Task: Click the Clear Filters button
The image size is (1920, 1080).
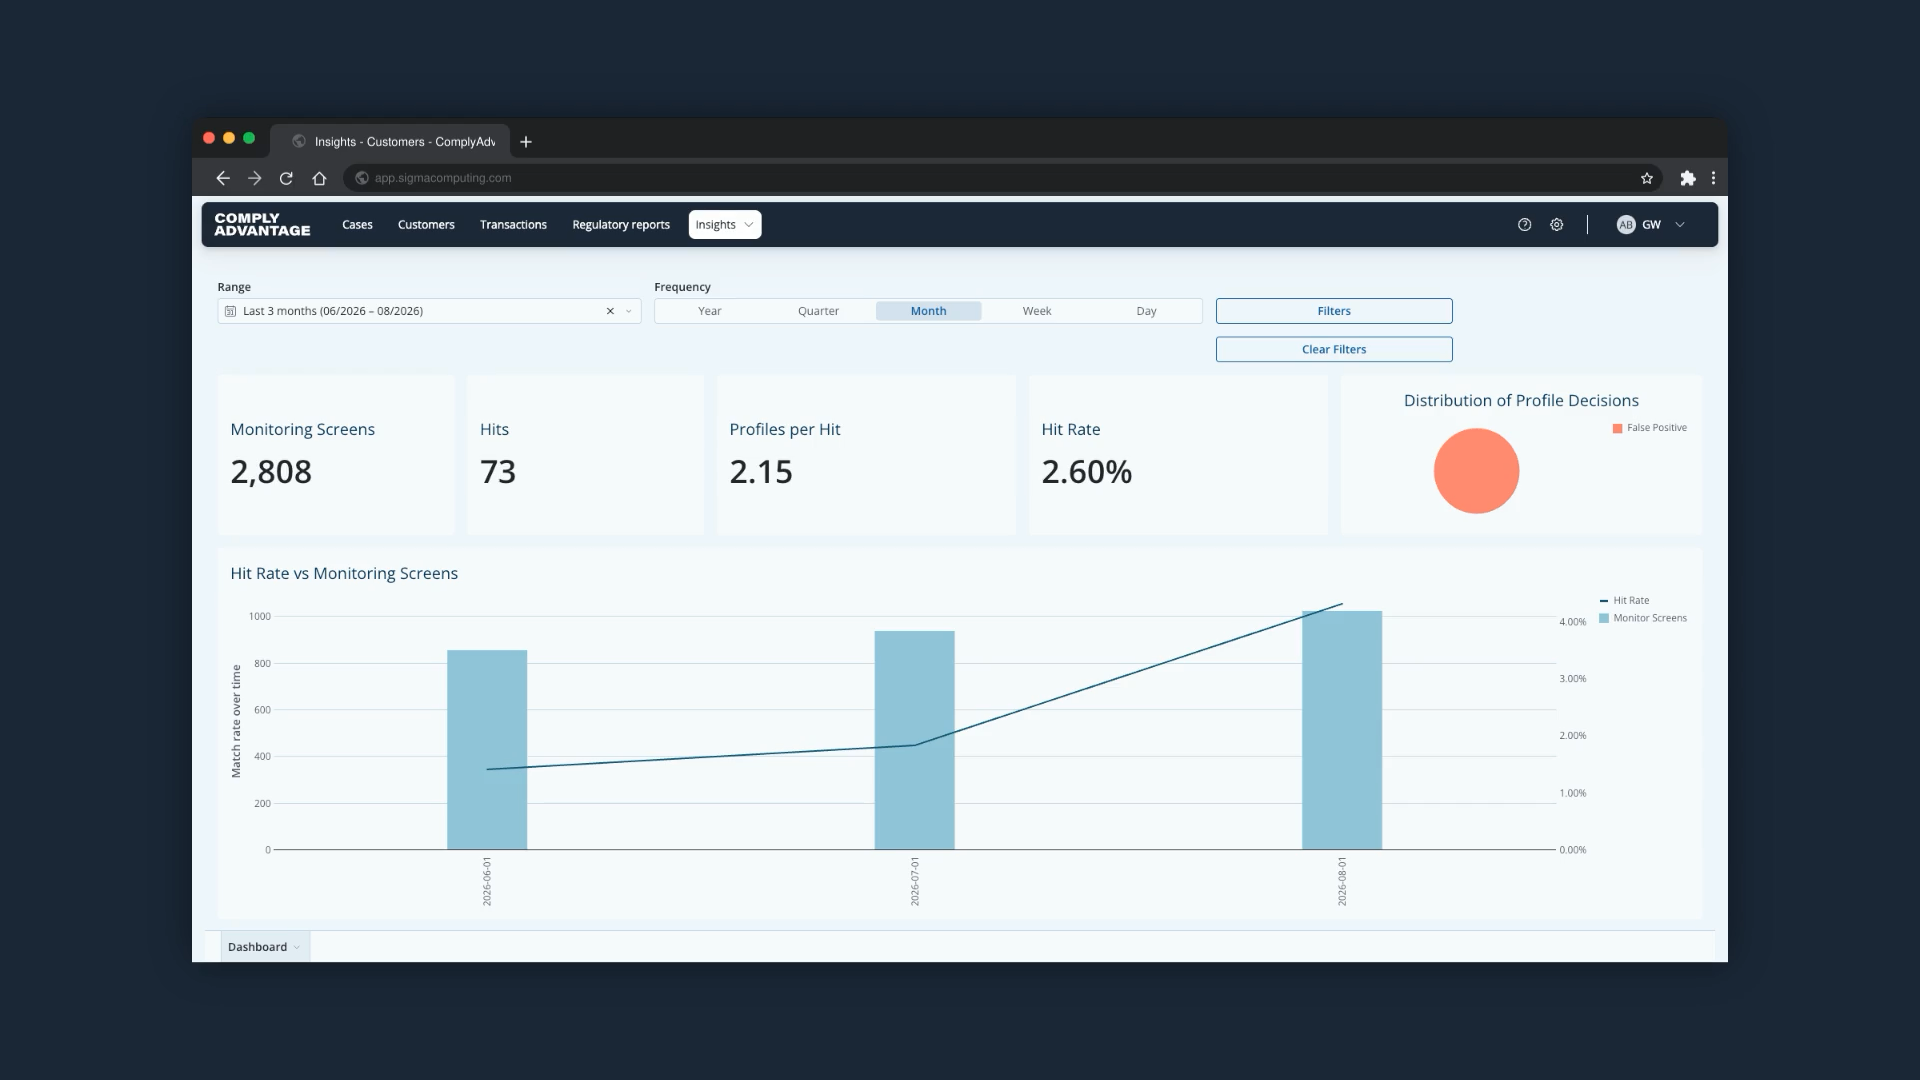Action: [1334, 349]
